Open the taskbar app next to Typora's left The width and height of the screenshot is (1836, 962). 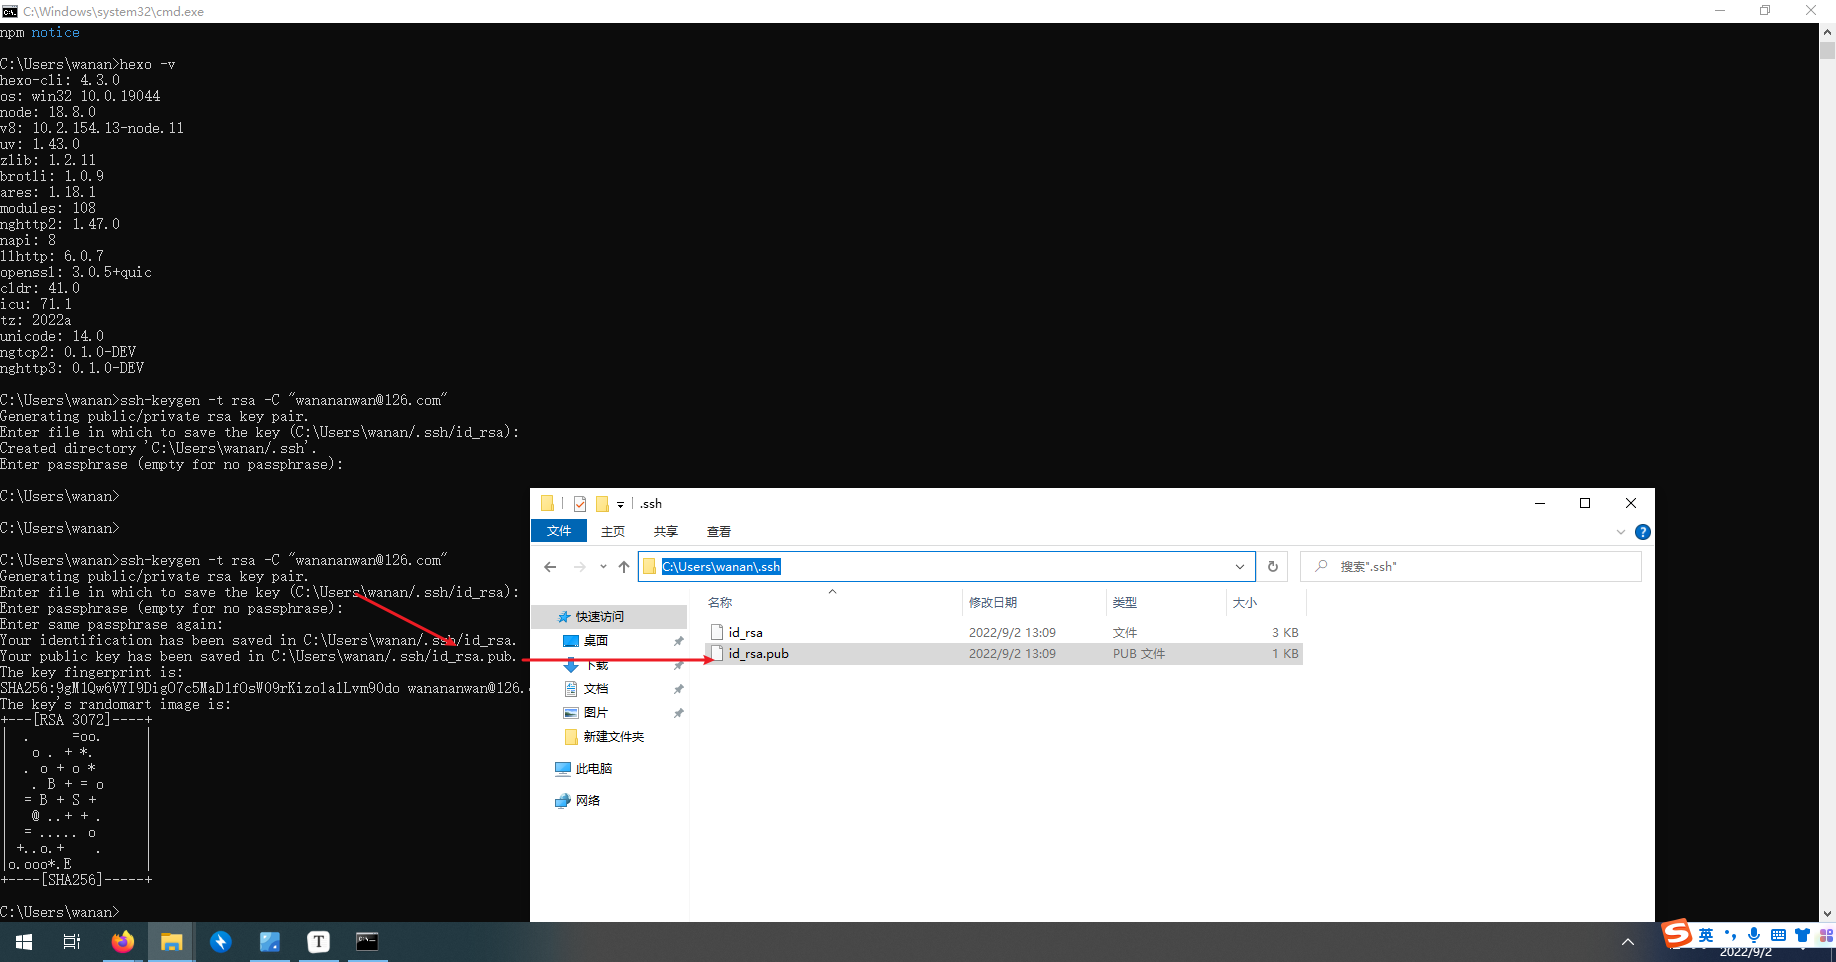[270, 941]
